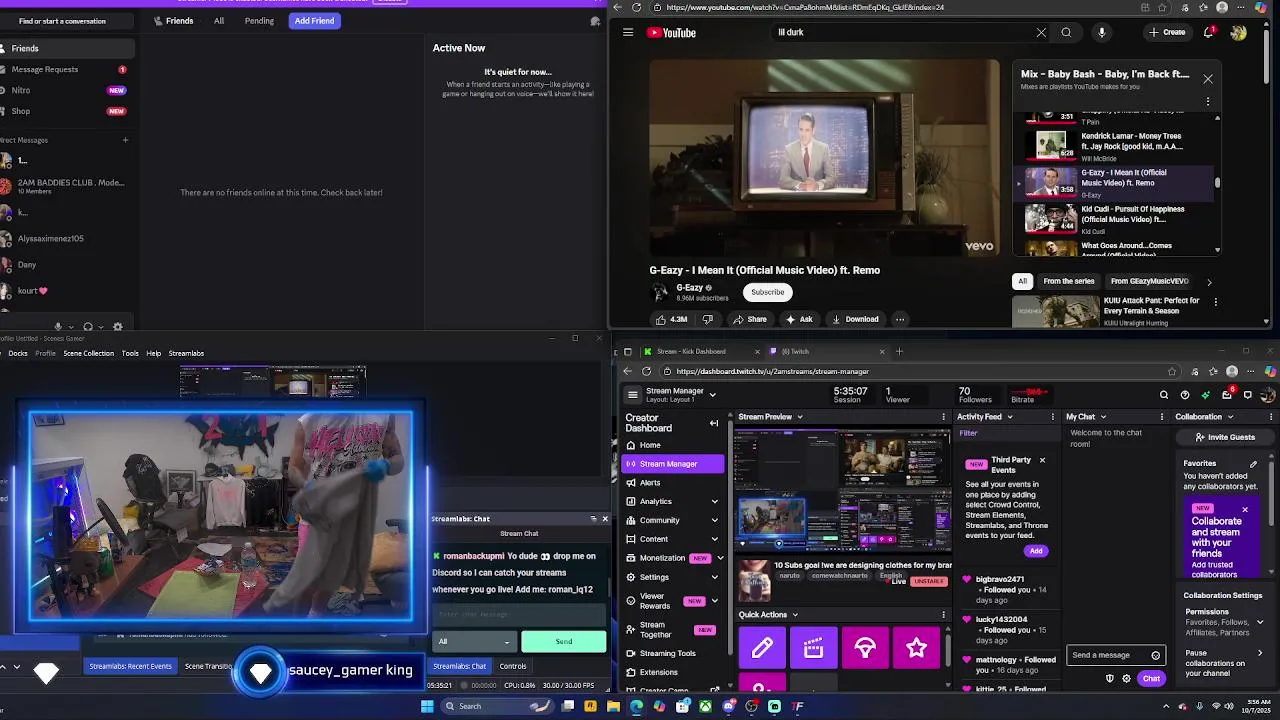Click the parachute raid quick action
1280x720 pixels.
(x=865, y=648)
